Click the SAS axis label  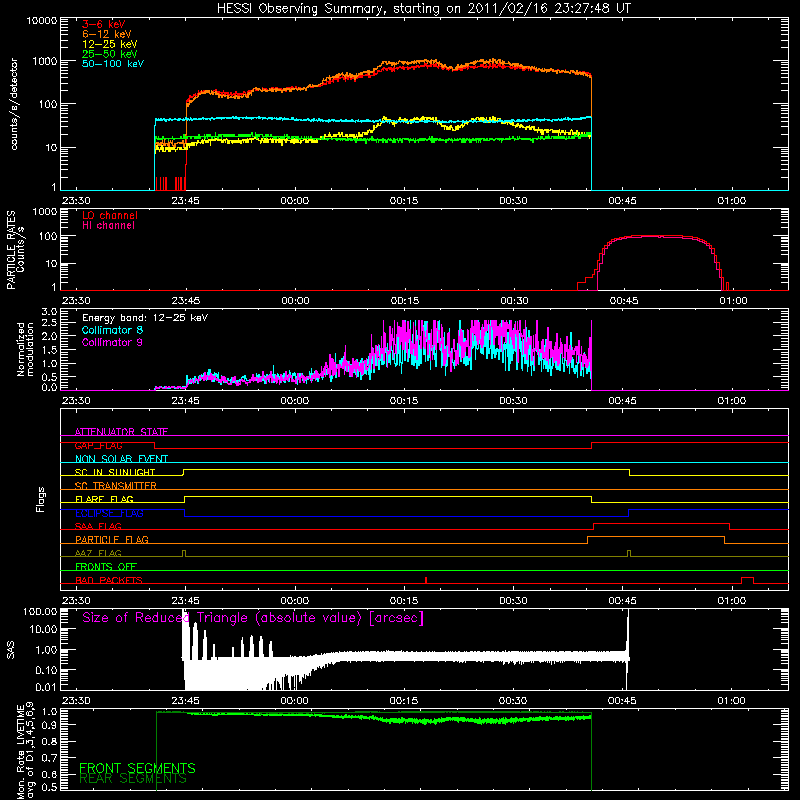[x=10, y=650]
